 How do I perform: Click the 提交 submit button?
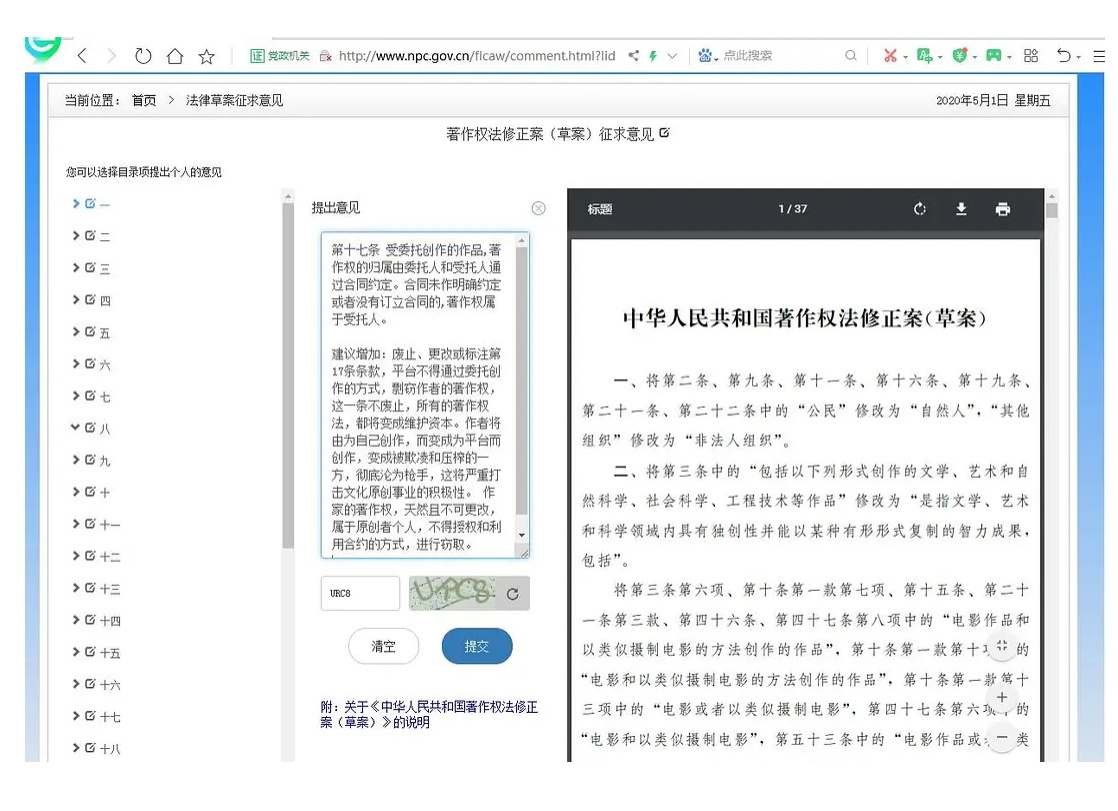[477, 646]
